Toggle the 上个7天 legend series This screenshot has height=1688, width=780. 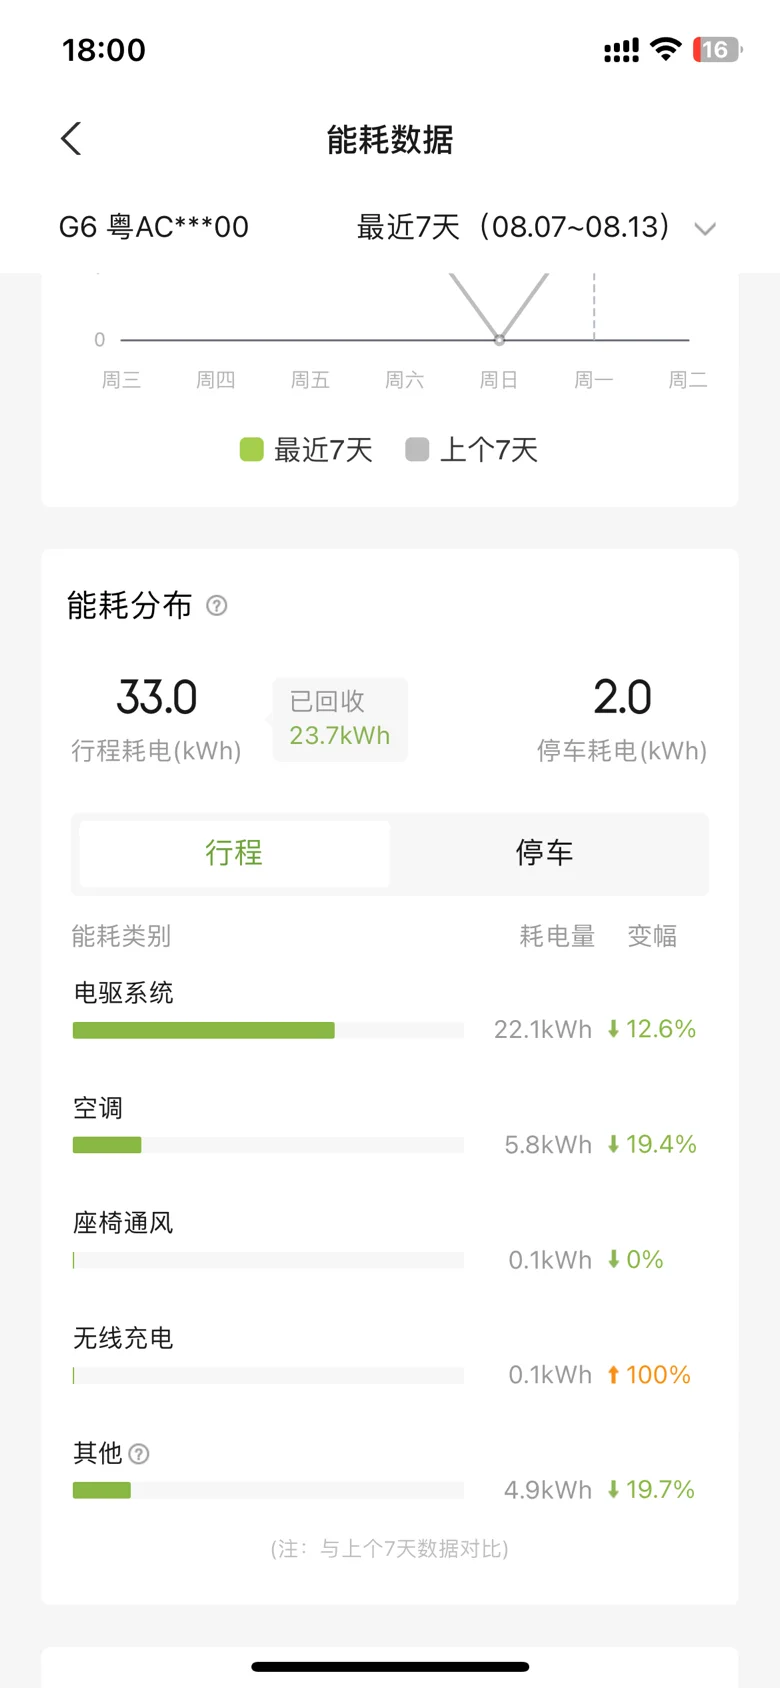point(472,450)
